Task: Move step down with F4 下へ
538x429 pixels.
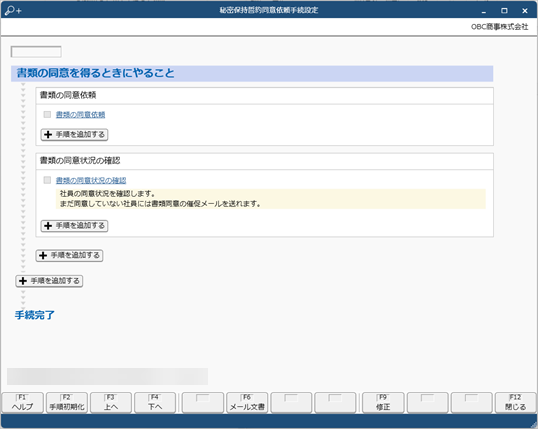Action: tap(155, 403)
